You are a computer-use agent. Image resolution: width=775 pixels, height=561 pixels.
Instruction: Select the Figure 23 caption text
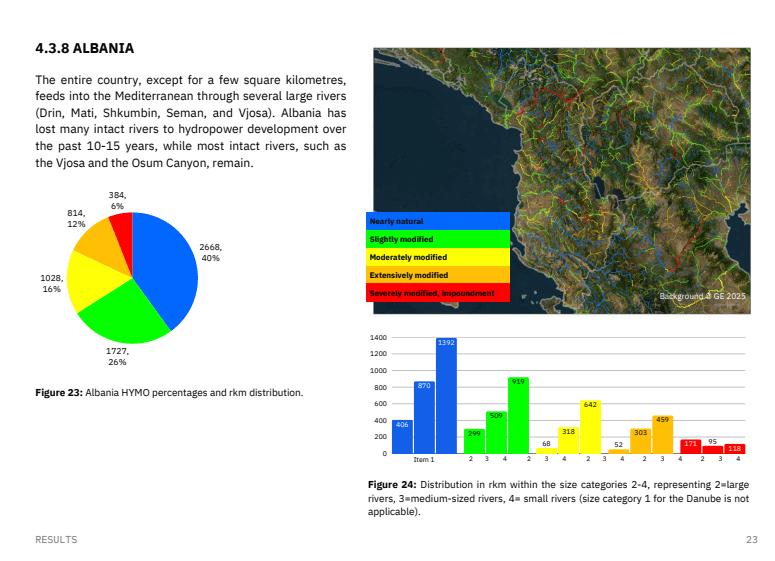(x=168, y=393)
